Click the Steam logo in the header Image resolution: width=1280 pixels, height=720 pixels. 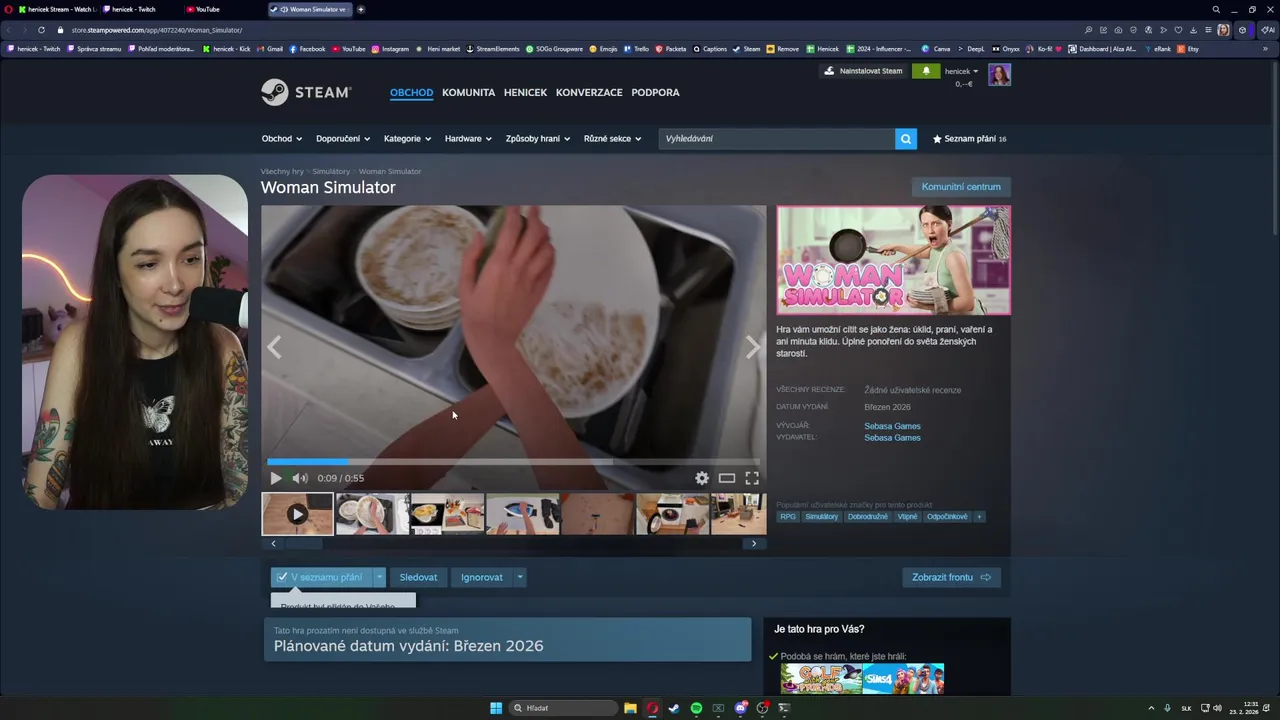306,92
